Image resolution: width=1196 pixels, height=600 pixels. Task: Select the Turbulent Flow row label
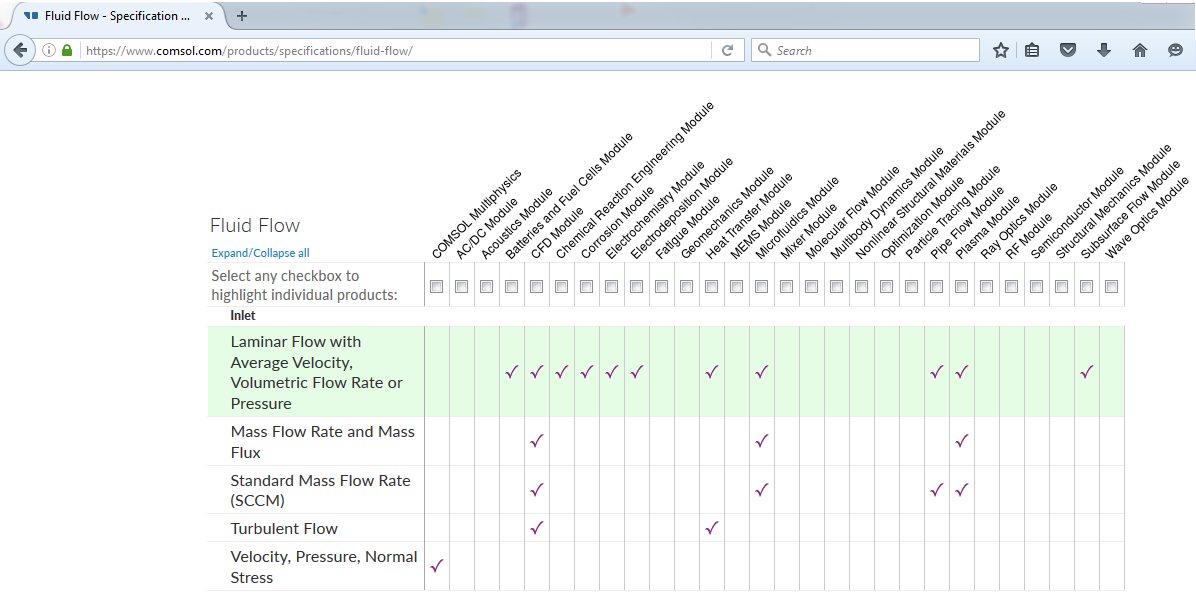coord(284,528)
